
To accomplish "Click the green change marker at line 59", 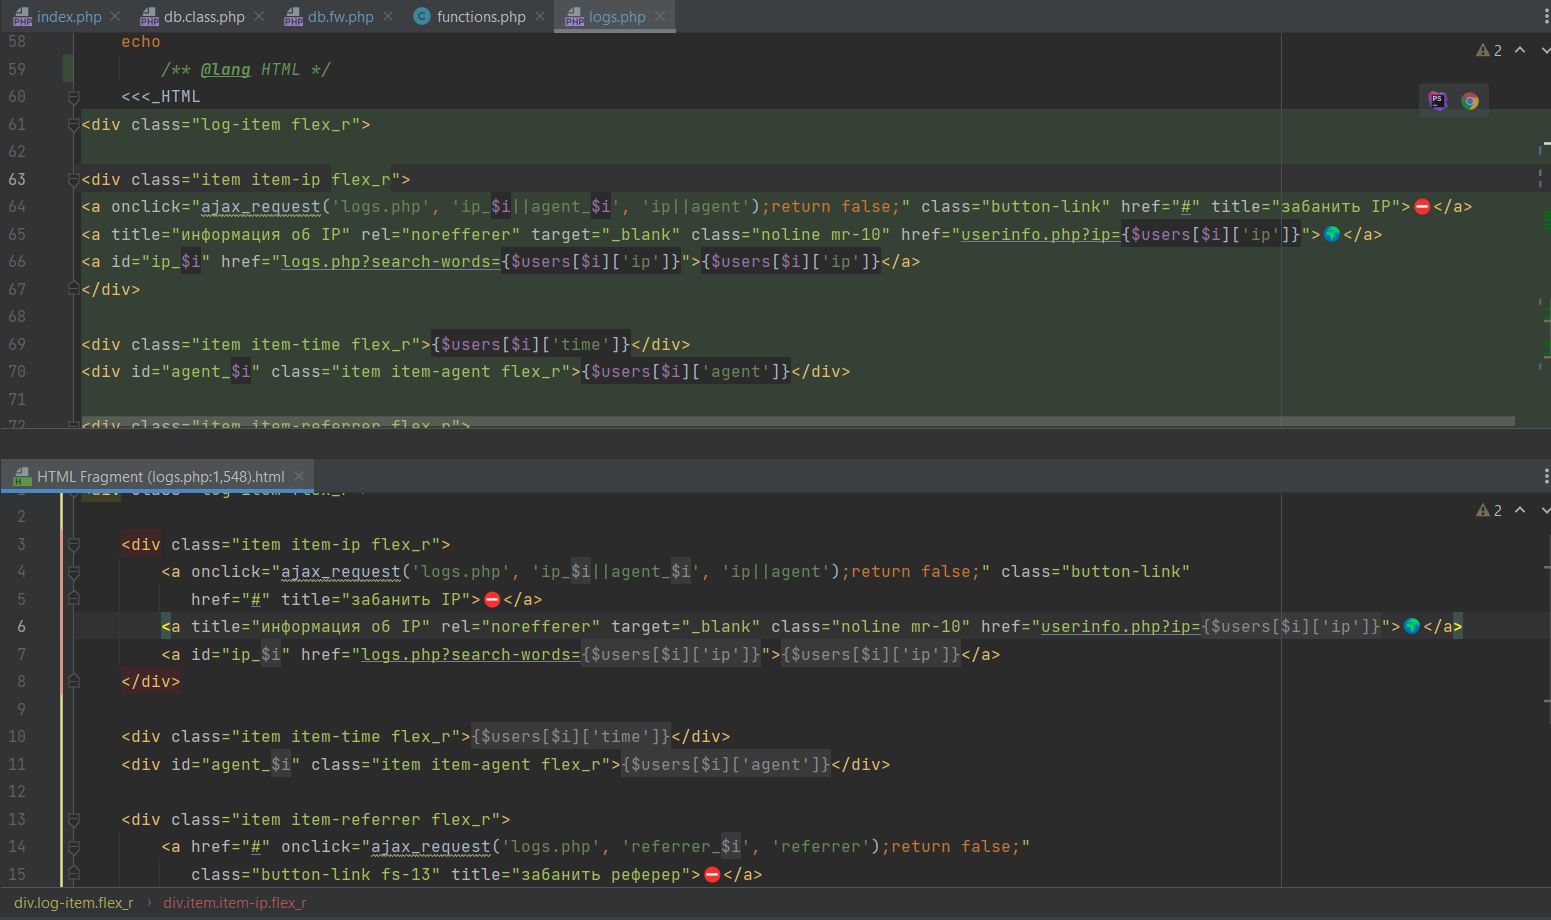I will point(68,70).
